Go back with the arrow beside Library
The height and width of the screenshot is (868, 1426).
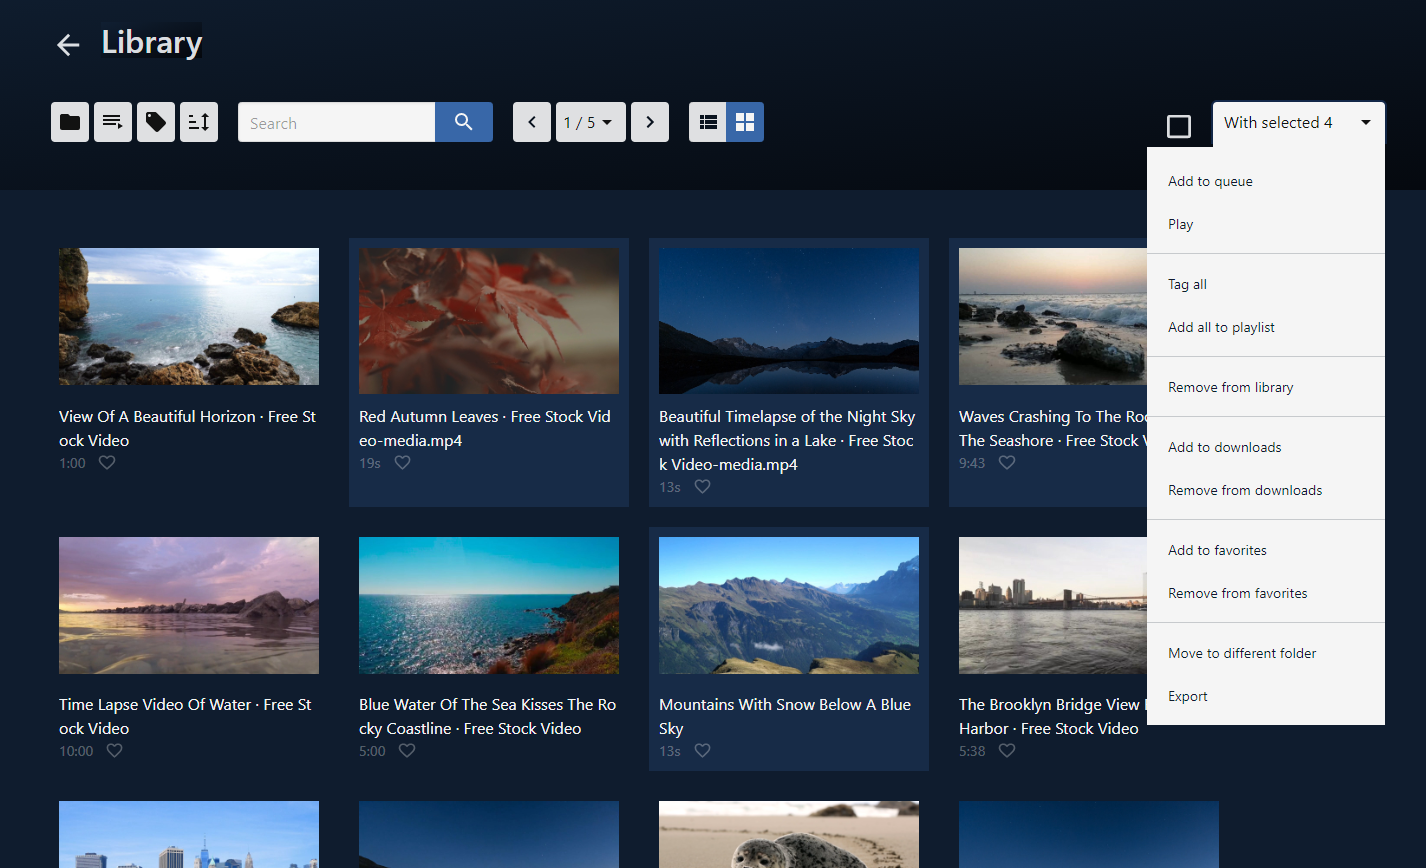tap(68, 45)
